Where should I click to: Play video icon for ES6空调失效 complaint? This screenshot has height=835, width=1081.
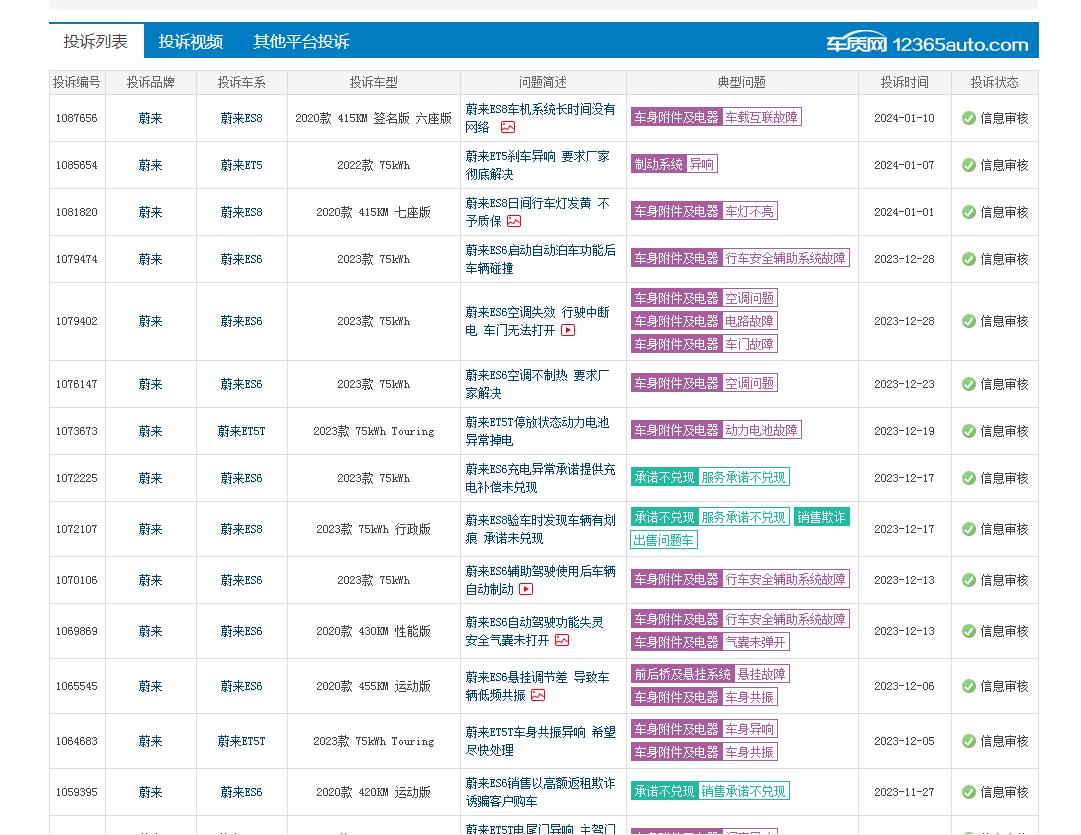(x=568, y=330)
